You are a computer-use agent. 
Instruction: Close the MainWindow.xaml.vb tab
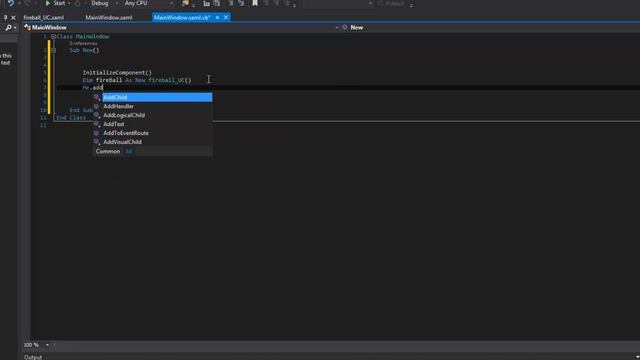[x=226, y=18]
